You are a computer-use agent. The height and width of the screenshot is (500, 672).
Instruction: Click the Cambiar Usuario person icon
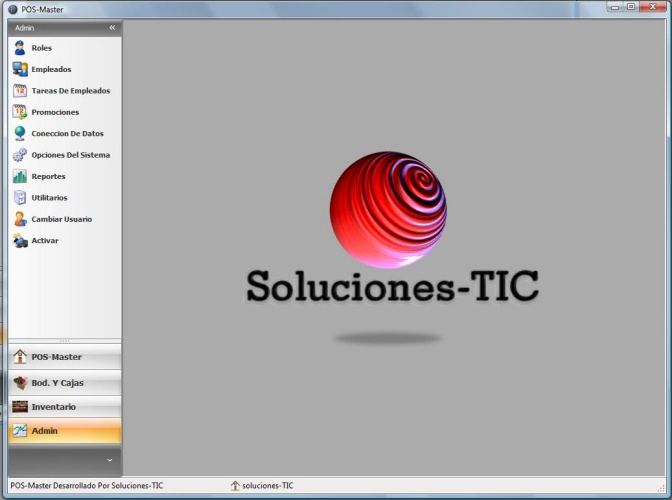pos(20,219)
